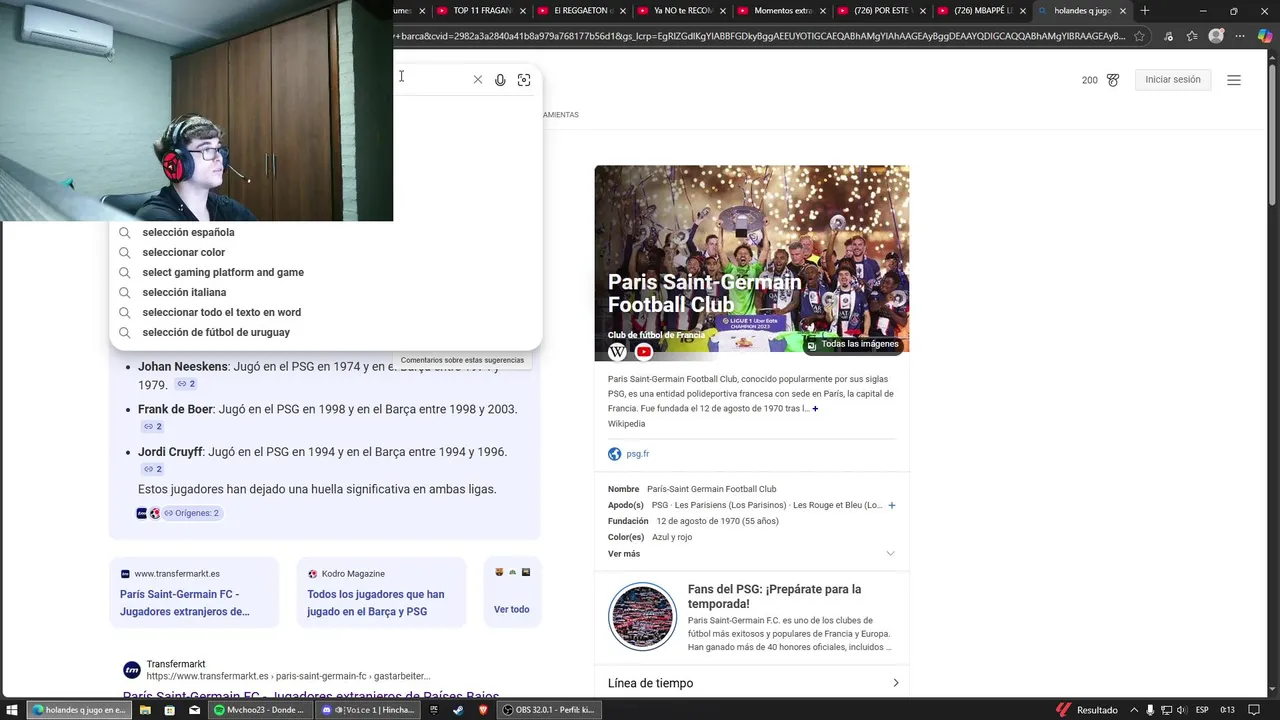
Task: Open the Wikipedia source link under the description
Action: (x=626, y=424)
